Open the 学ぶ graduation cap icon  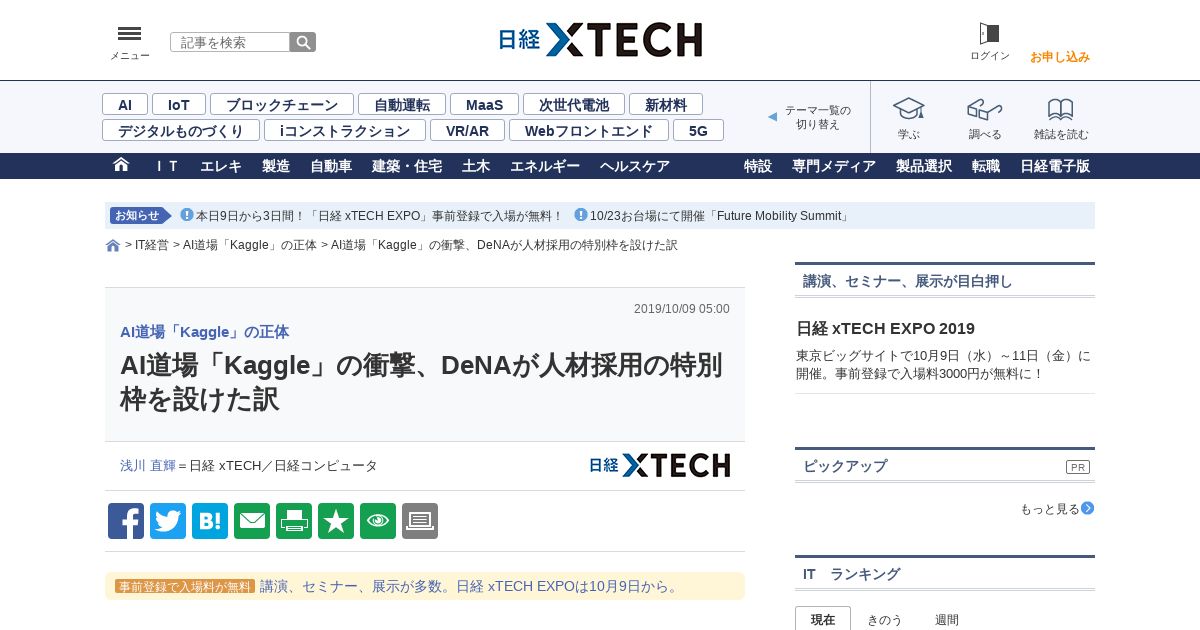[x=908, y=109]
